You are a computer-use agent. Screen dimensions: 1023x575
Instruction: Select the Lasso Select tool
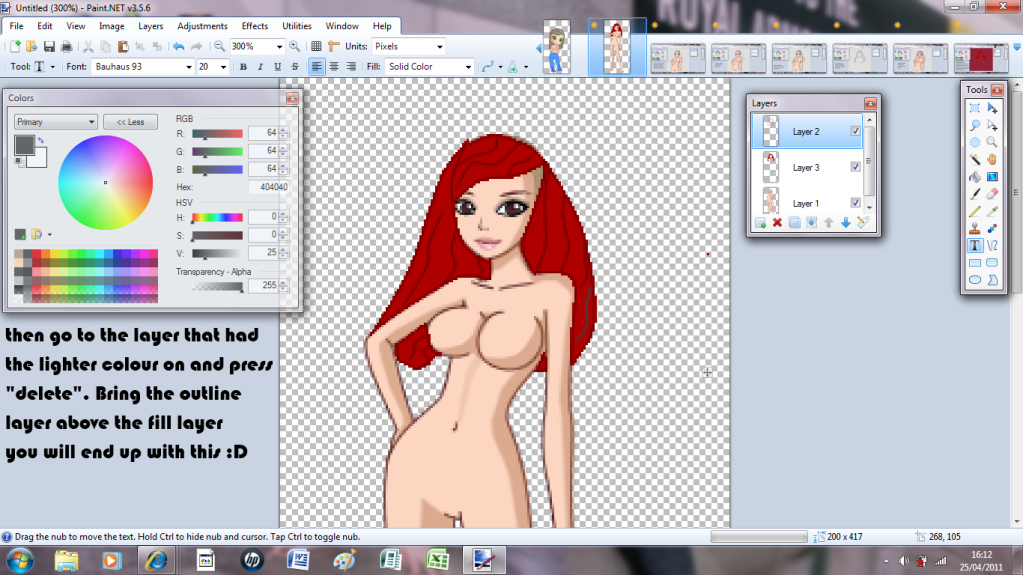(975, 125)
